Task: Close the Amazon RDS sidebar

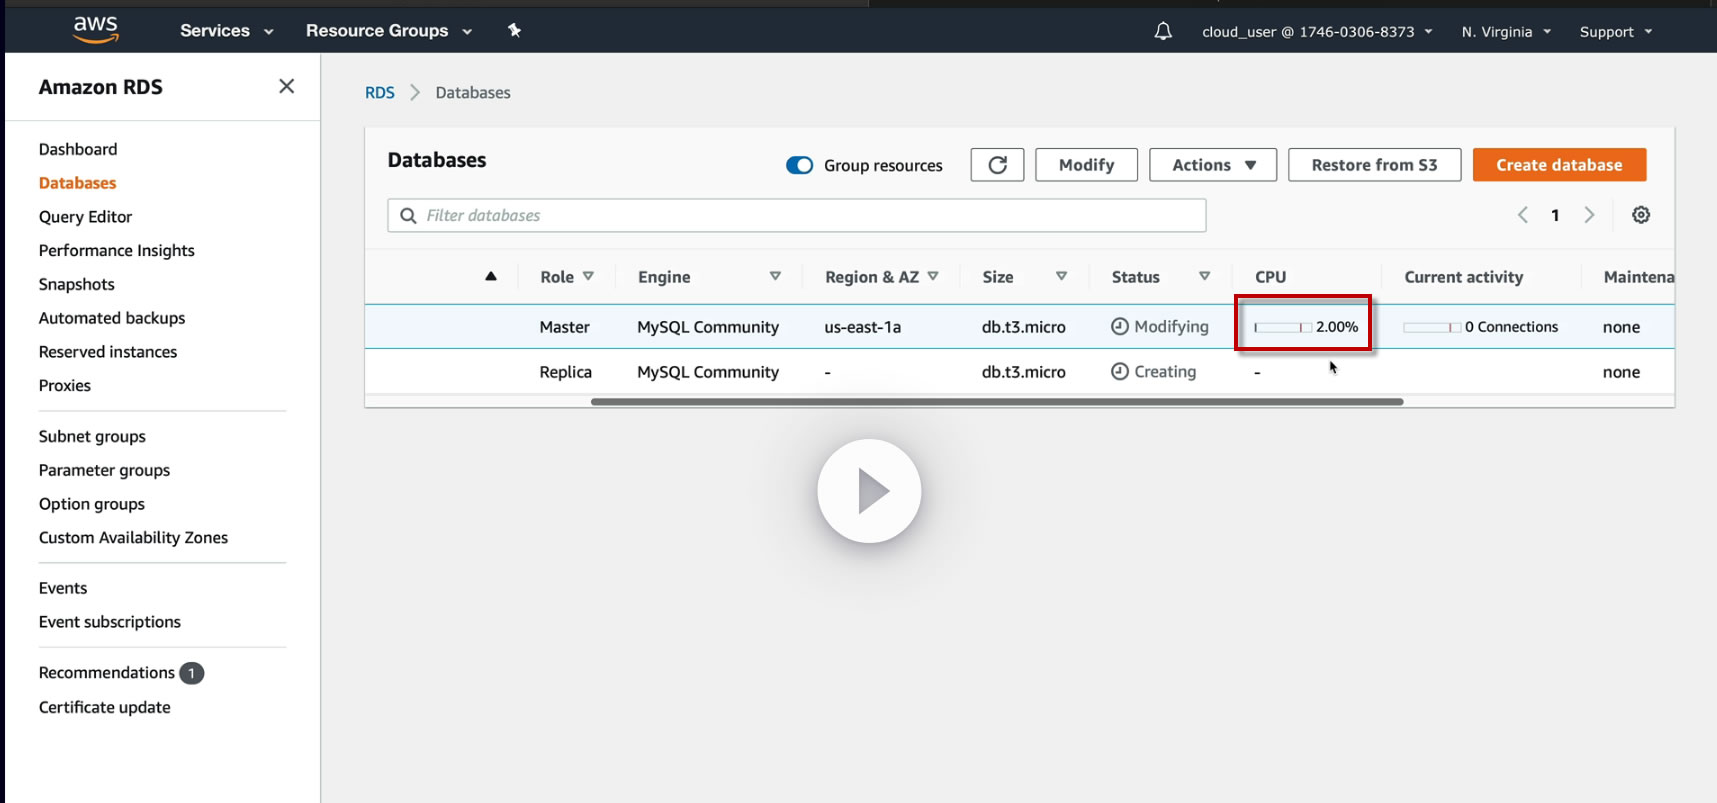Action: point(286,86)
